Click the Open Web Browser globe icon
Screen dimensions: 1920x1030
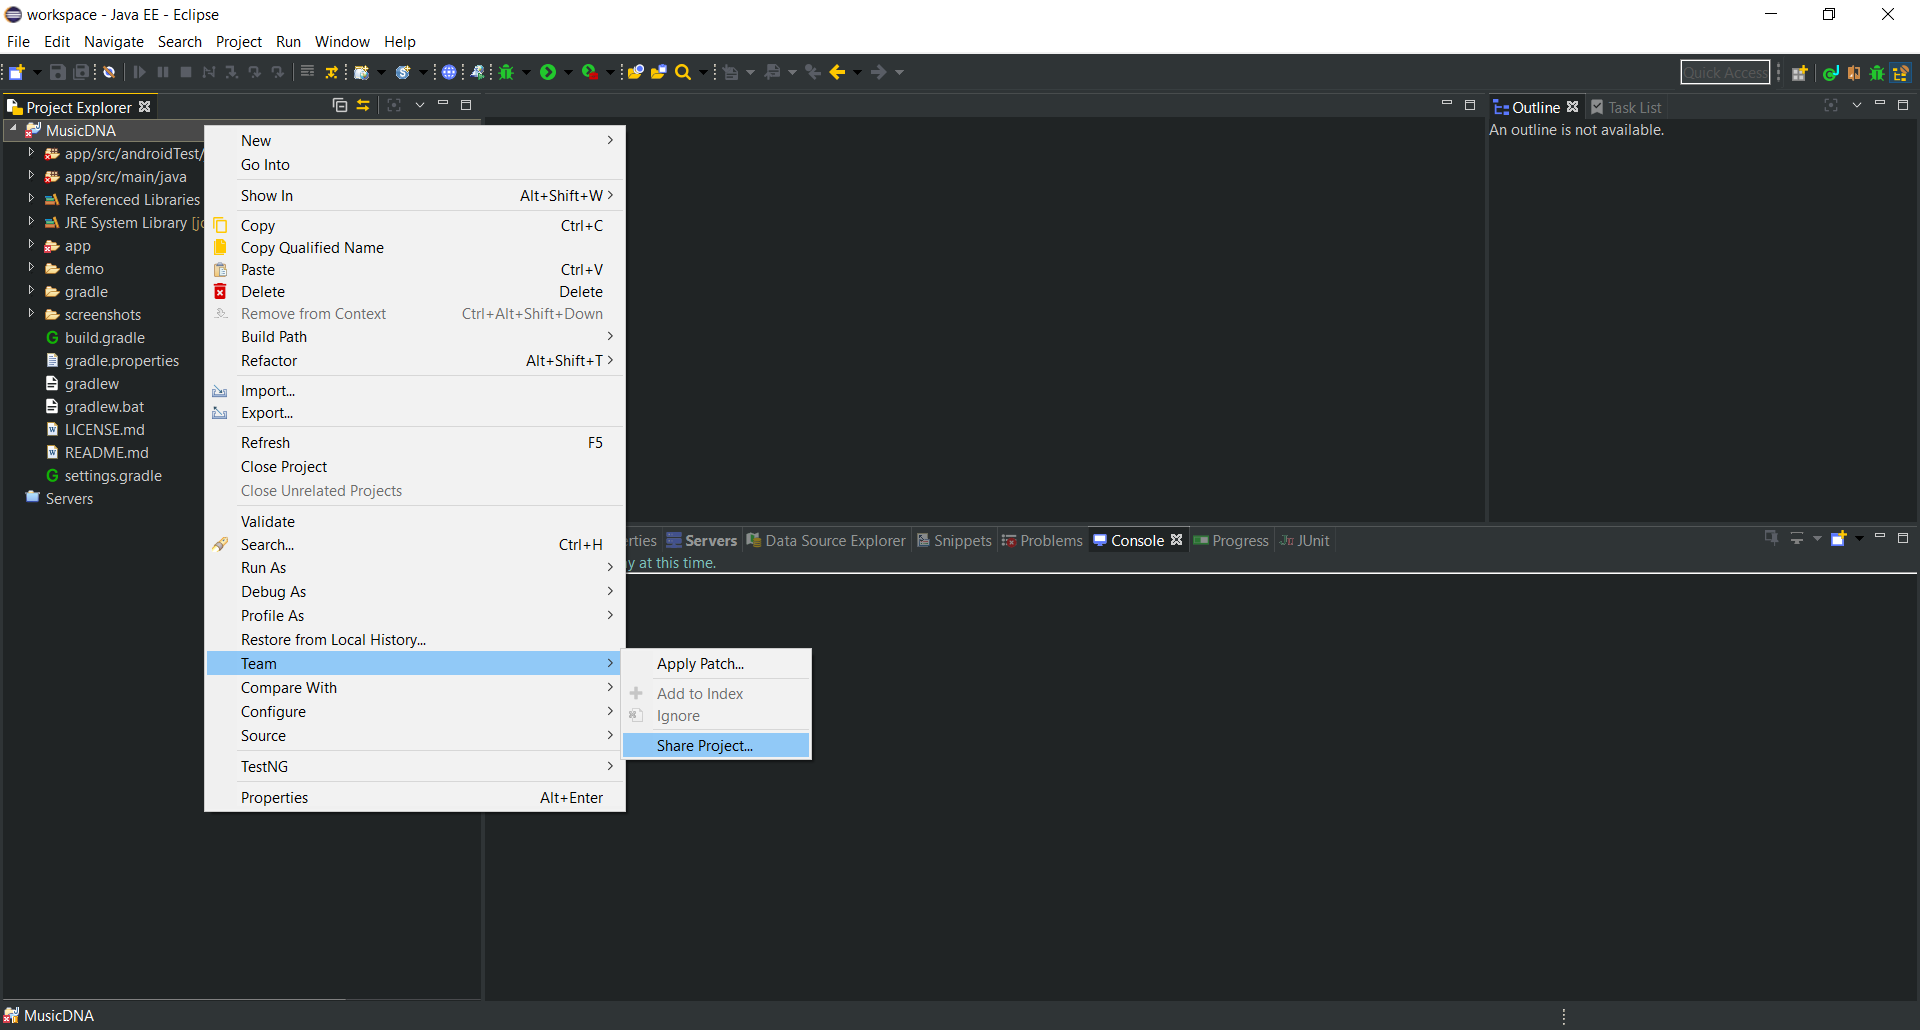(x=450, y=72)
